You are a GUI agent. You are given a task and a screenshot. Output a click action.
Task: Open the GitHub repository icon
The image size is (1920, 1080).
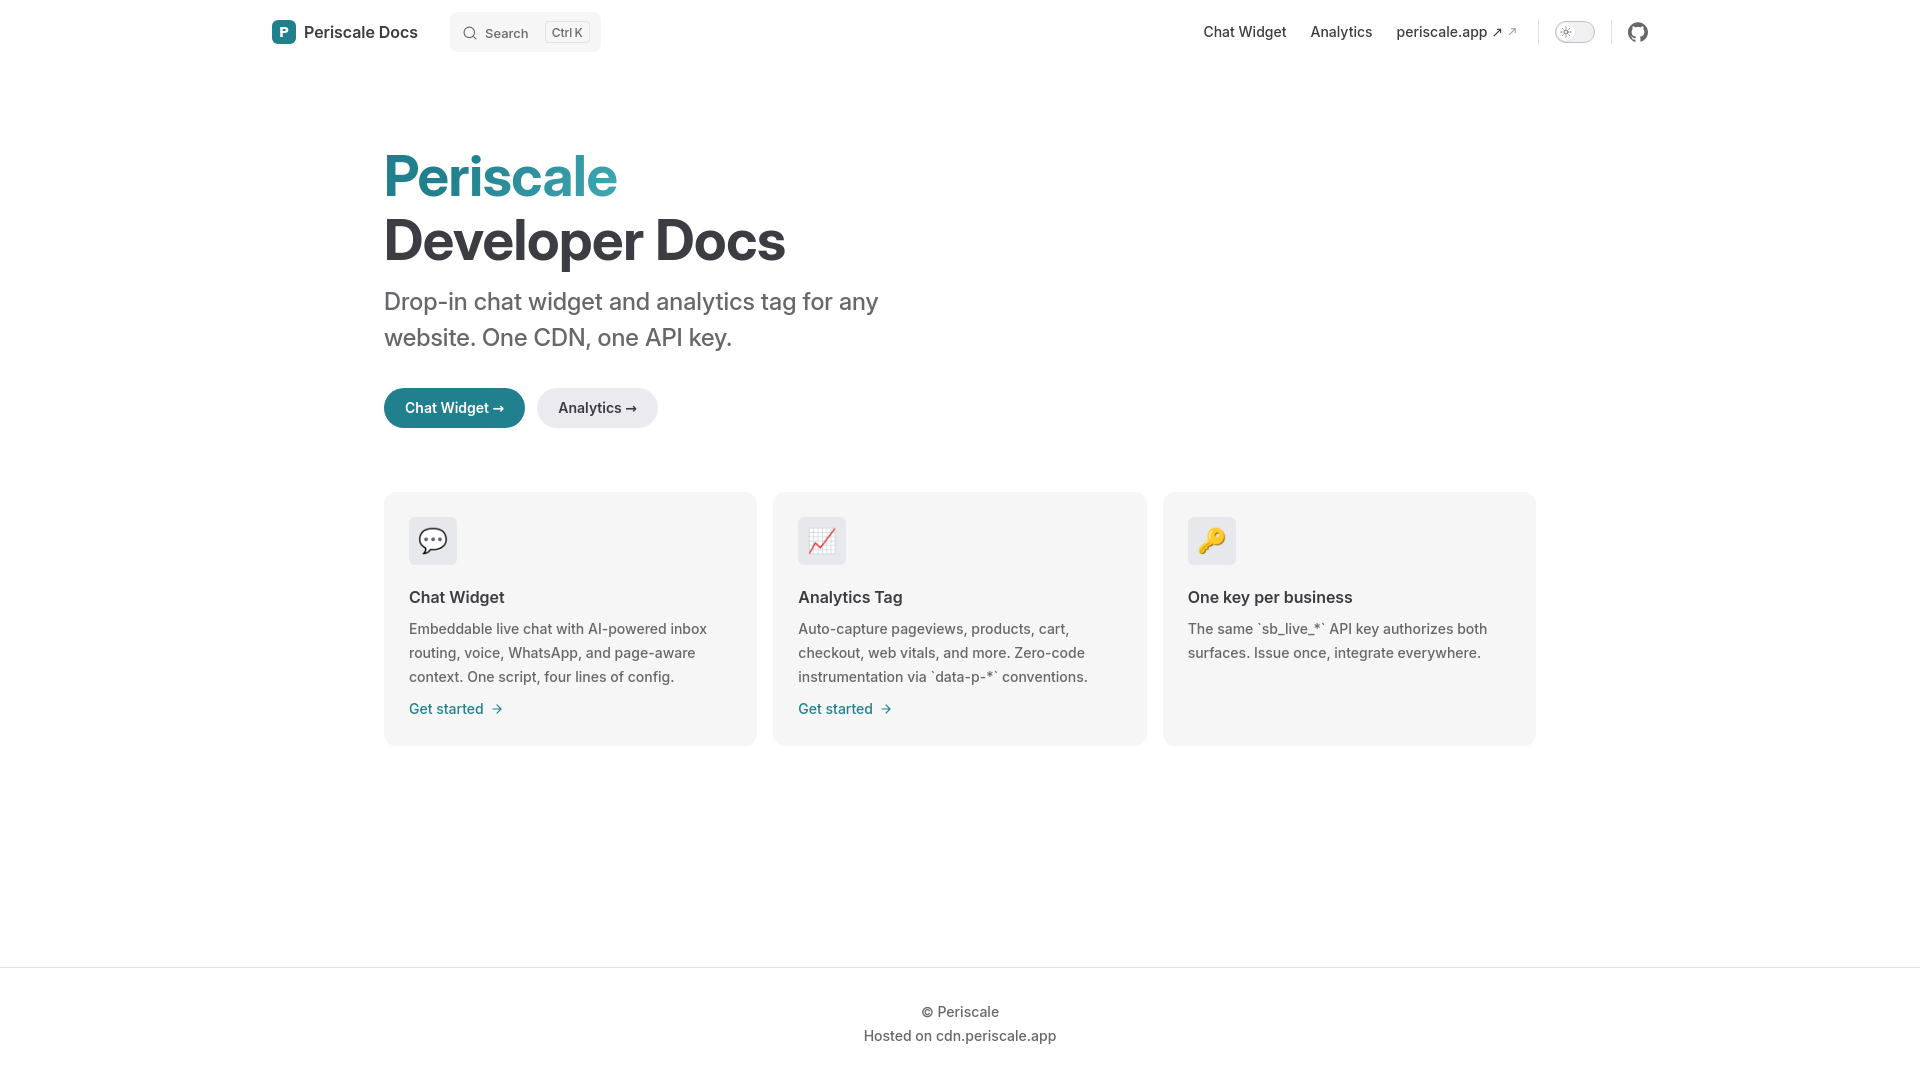click(1638, 32)
